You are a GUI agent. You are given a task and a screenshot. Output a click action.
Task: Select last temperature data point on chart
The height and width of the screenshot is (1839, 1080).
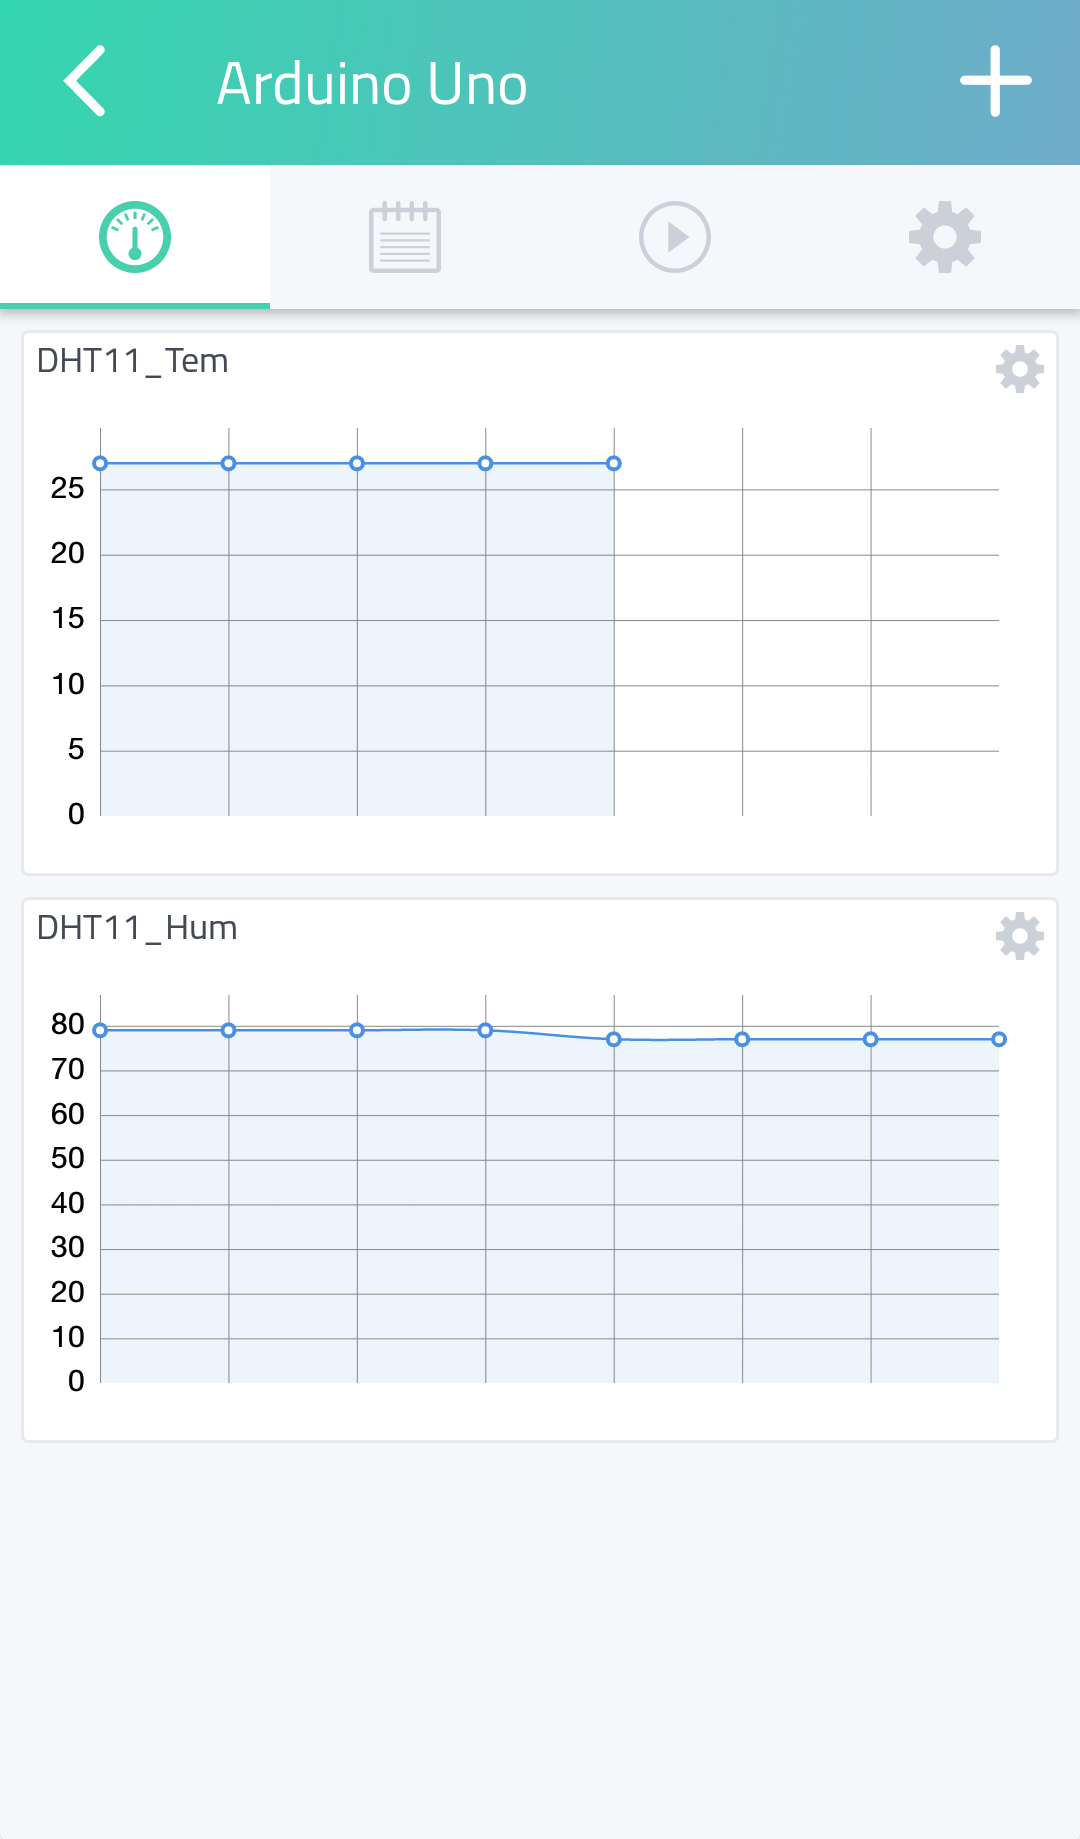(x=614, y=463)
